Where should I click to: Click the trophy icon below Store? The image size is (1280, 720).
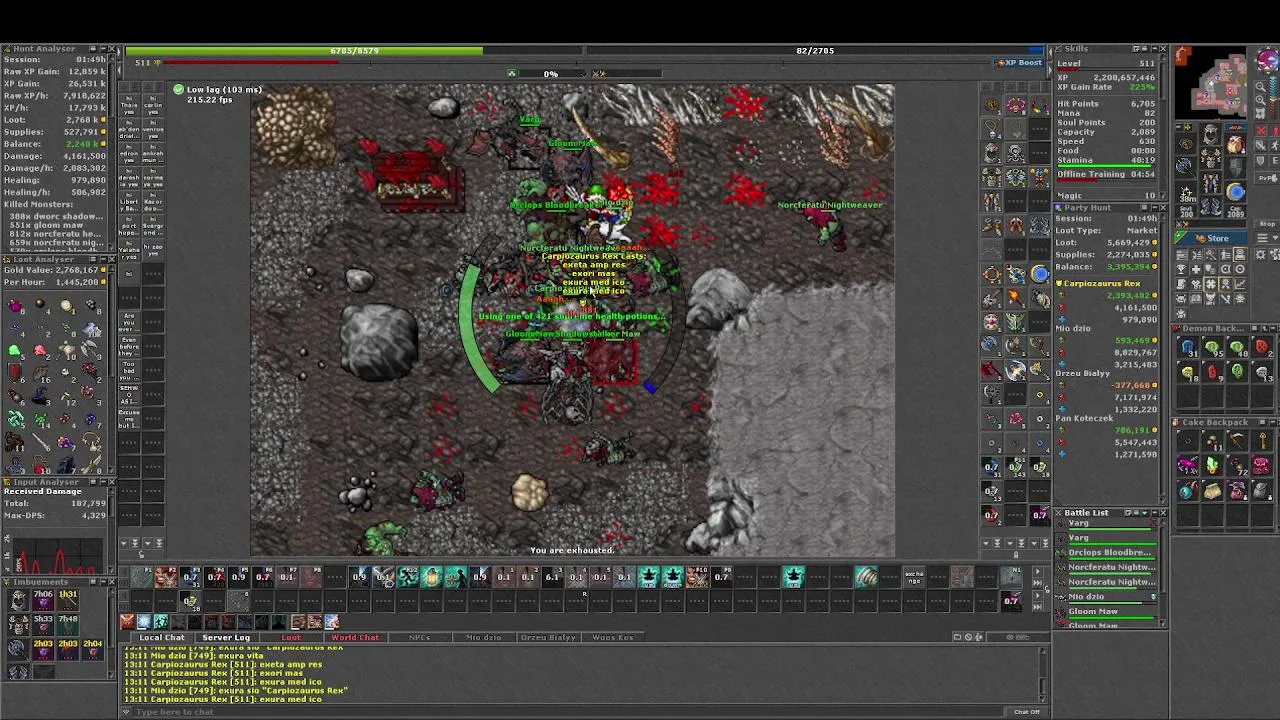pyautogui.click(x=1182, y=269)
